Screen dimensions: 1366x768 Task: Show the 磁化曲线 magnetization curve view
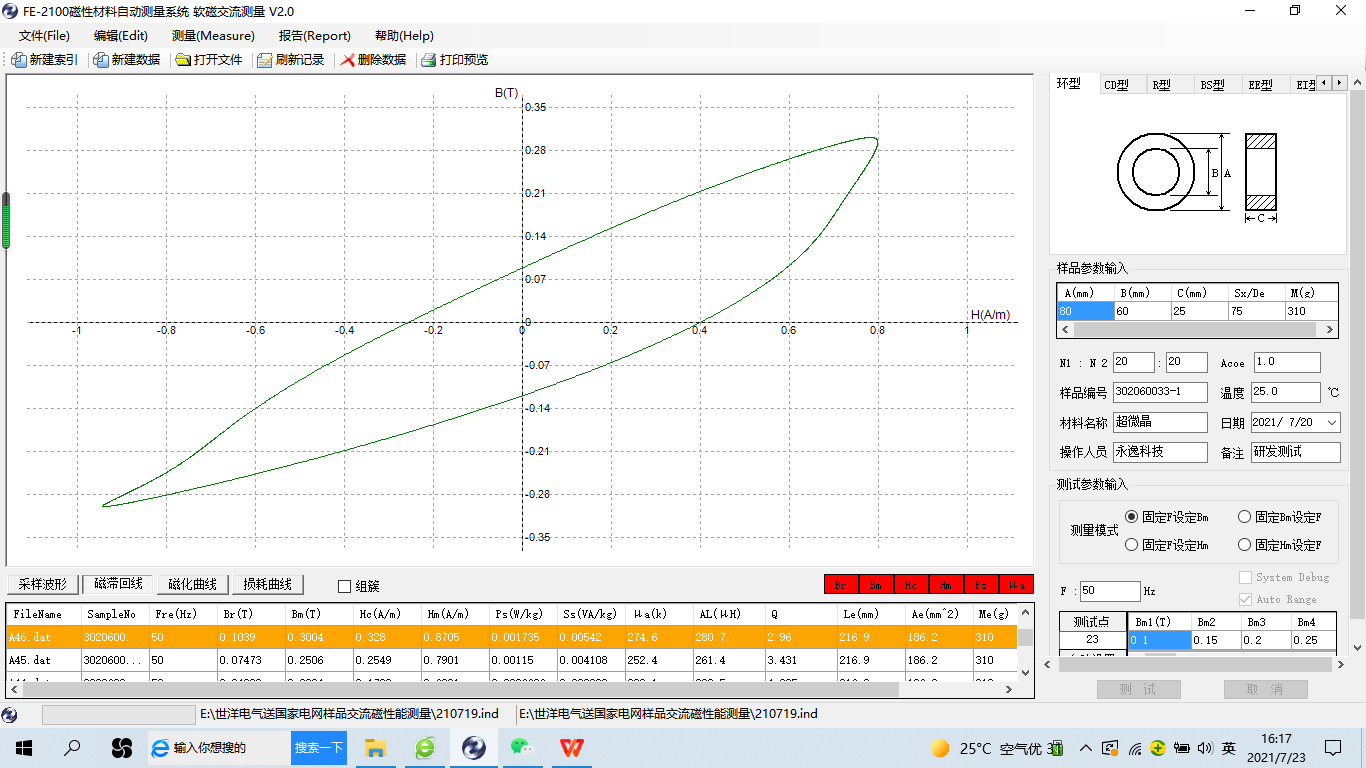[x=193, y=584]
